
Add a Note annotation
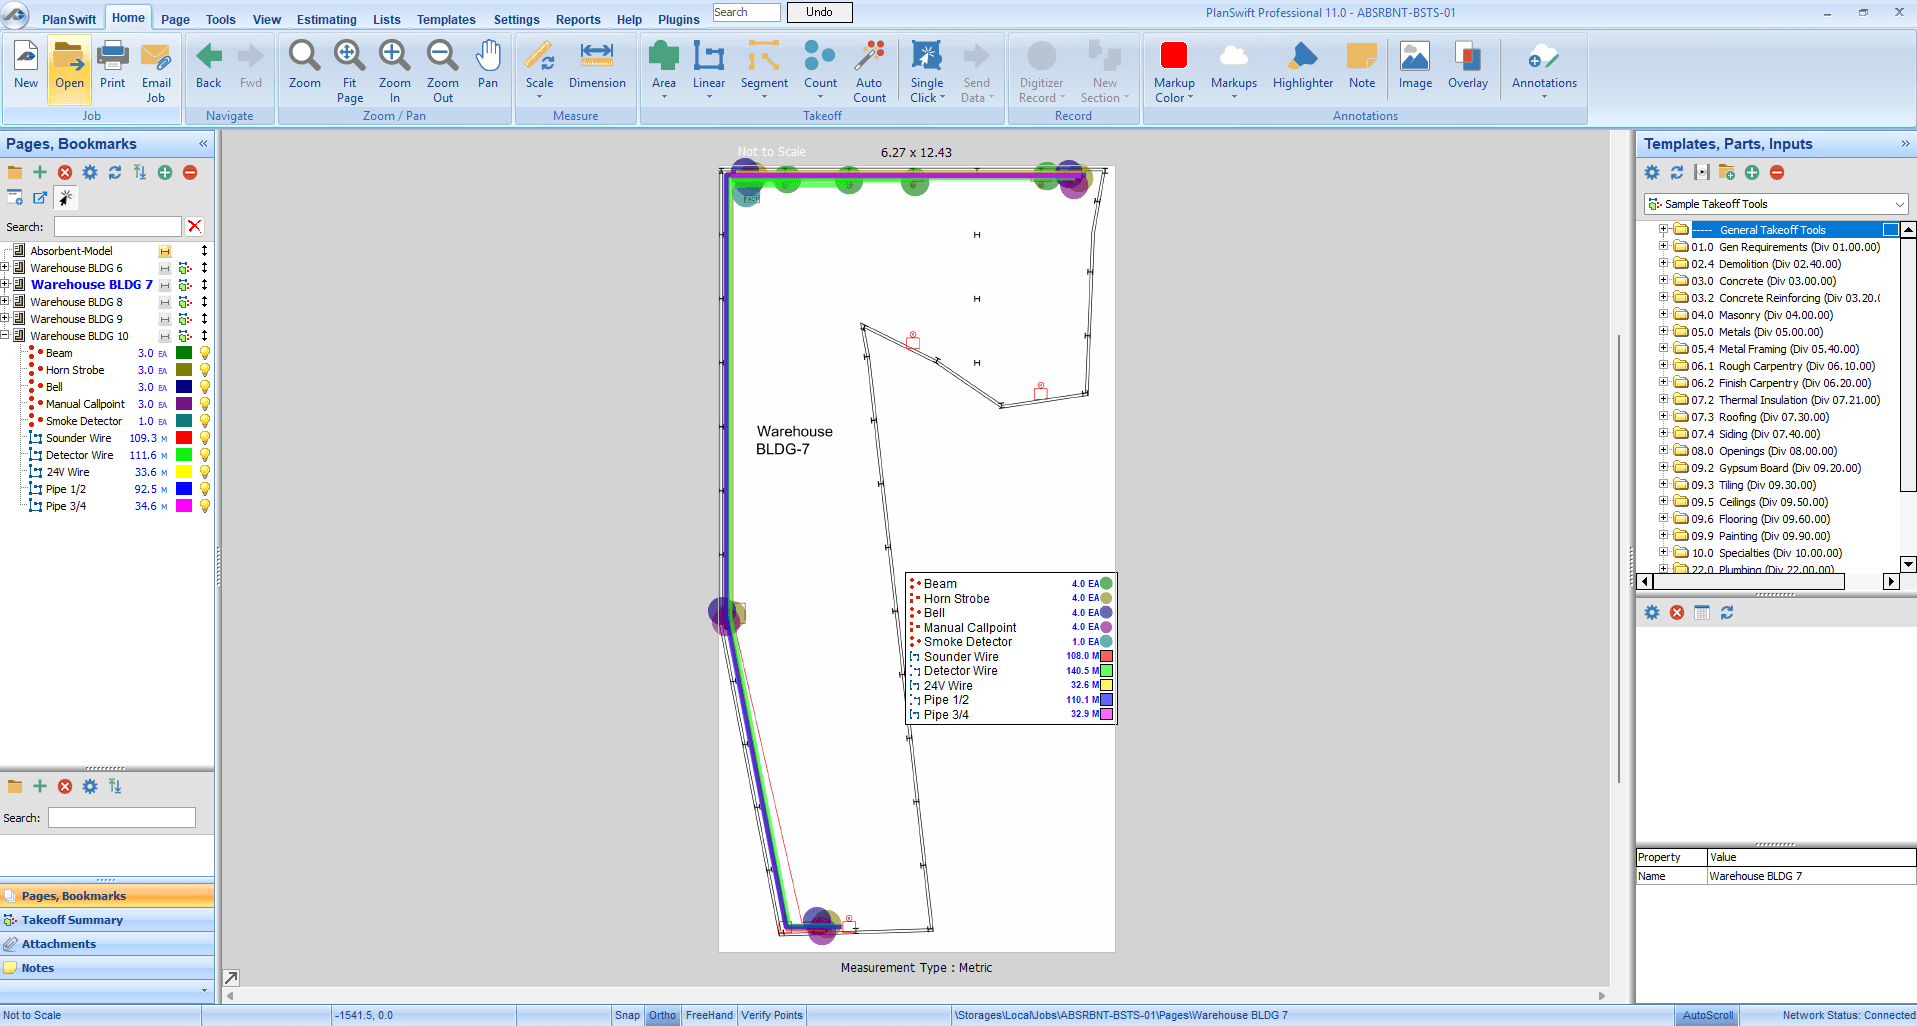point(1362,66)
